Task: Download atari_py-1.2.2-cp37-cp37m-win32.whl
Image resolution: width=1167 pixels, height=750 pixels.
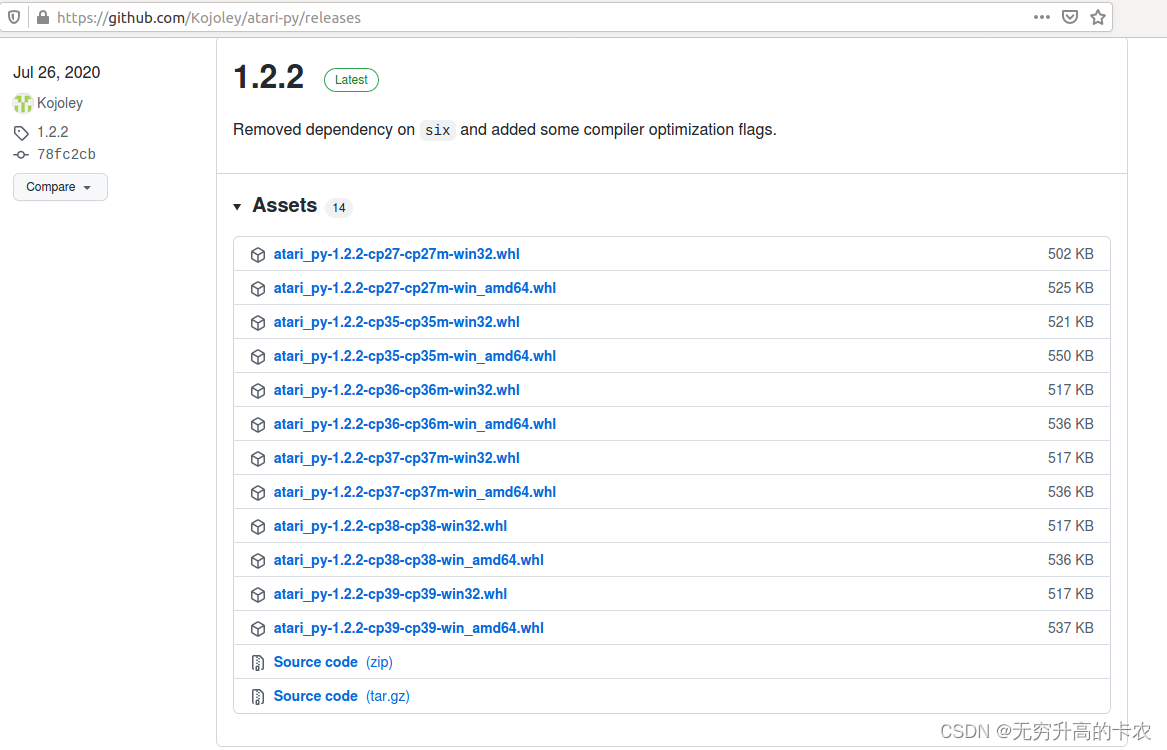Action: (397, 458)
